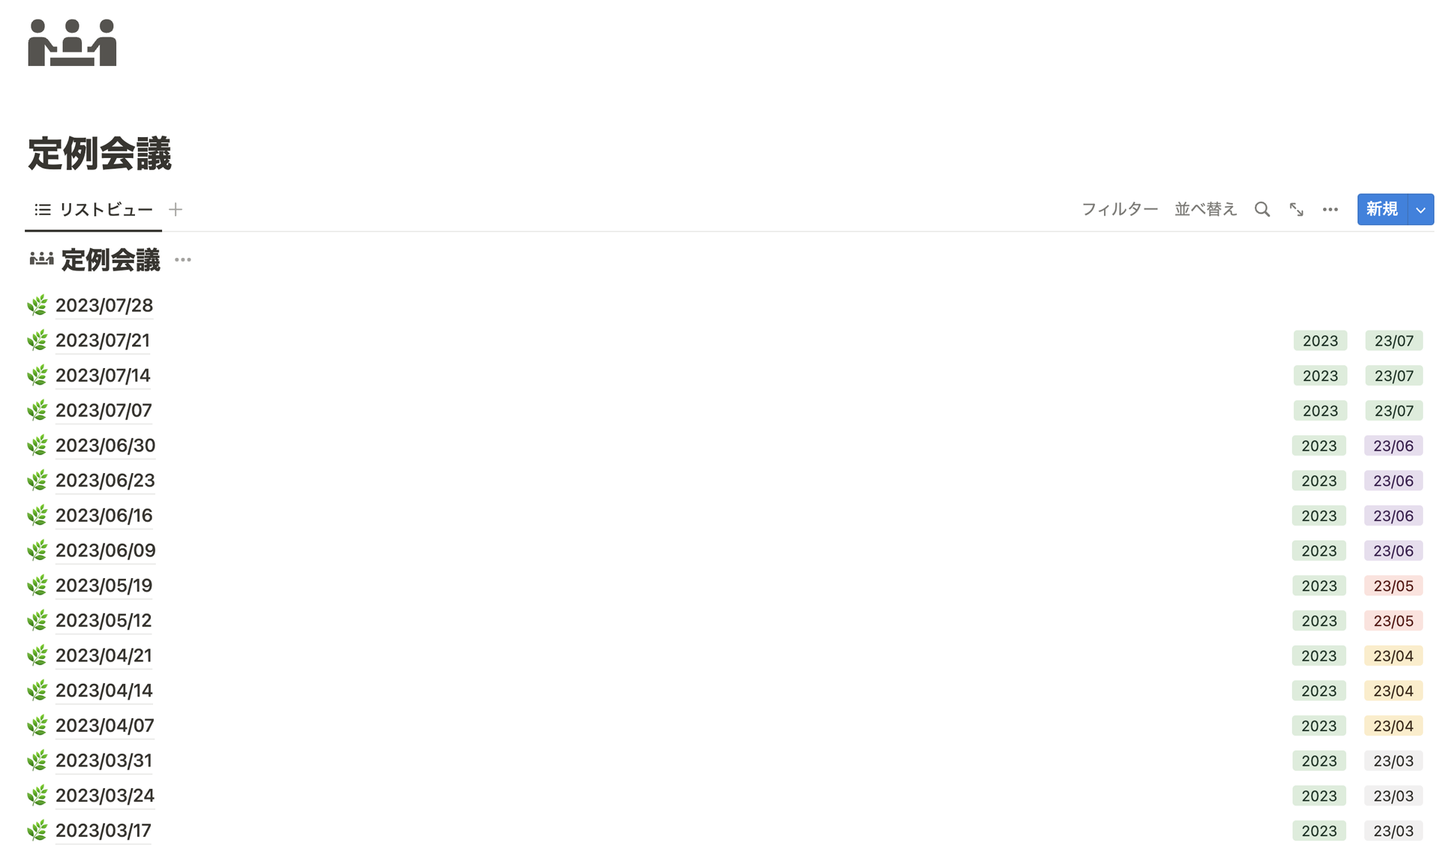The image size is (1440, 848).
Task: Add a new view with plus icon
Action: tap(176, 209)
